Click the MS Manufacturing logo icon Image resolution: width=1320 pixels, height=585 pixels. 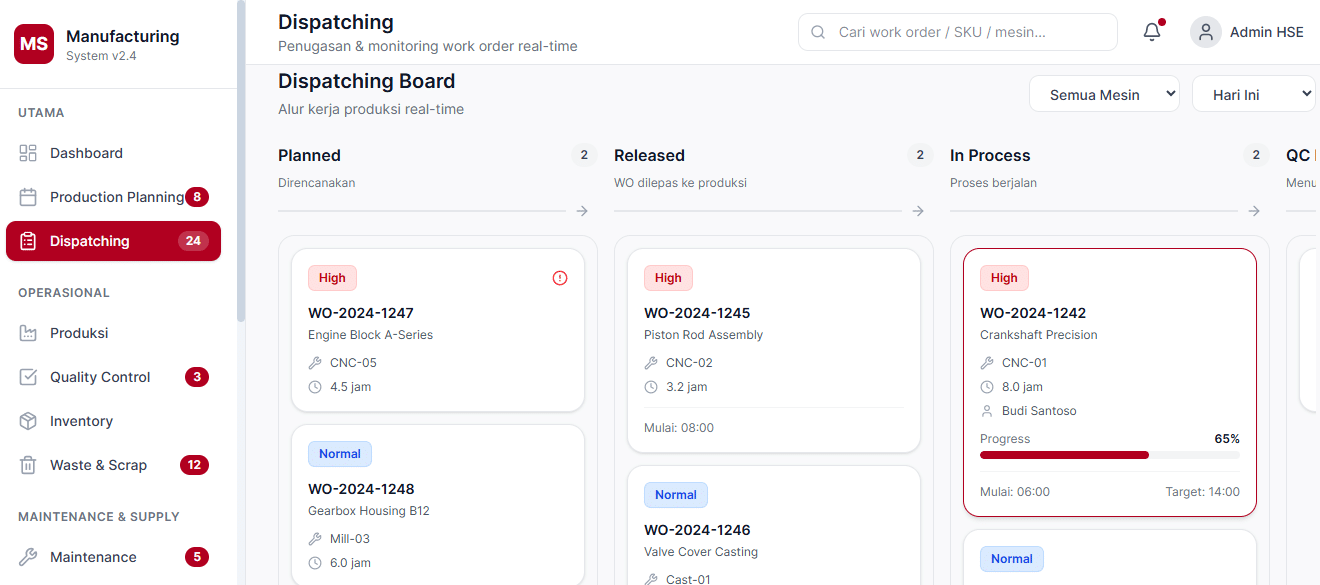pos(34,44)
